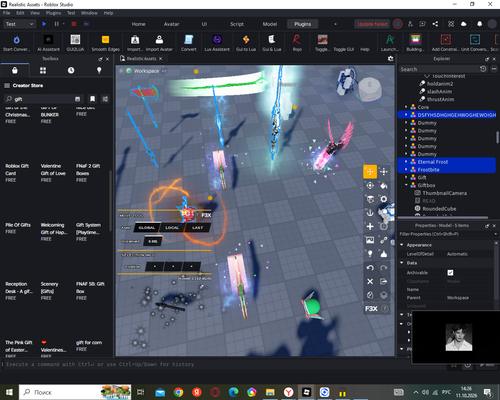This screenshot has height=400, width=500.
Task: Open the Unit Conversion plugin
Action: 475,43
